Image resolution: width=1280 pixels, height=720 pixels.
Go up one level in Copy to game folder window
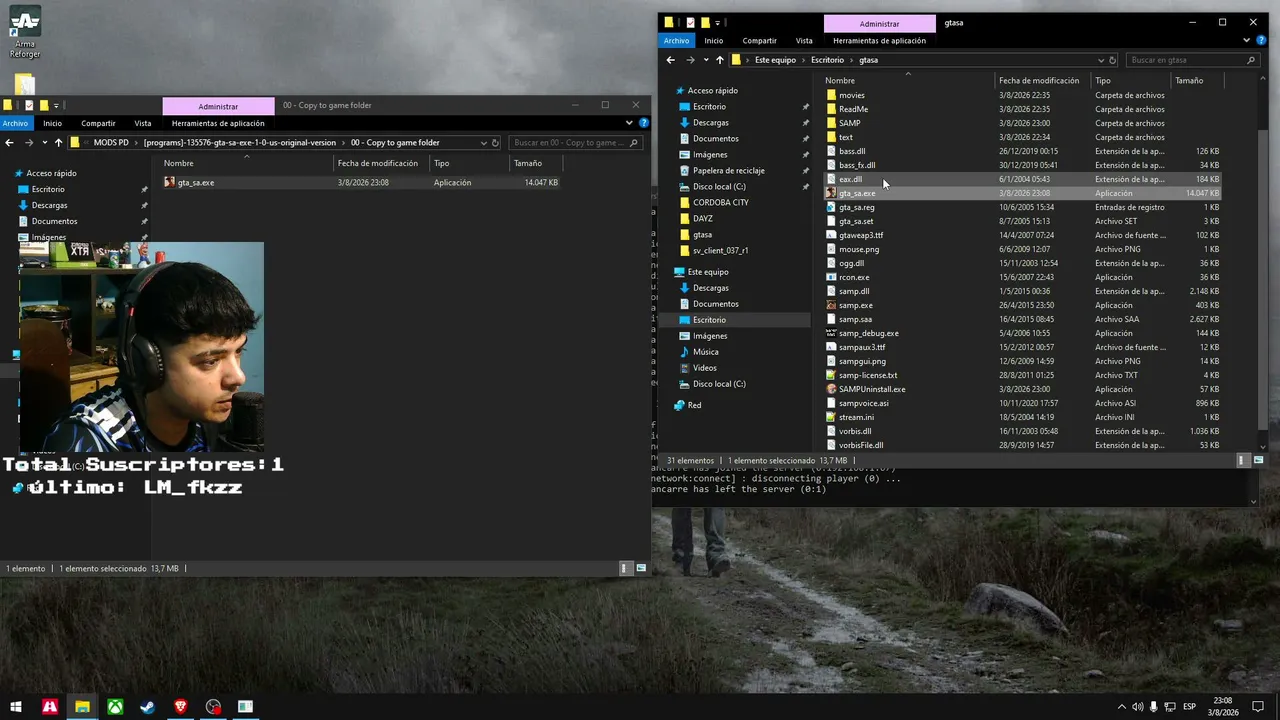pyautogui.click(x=58, y=142)
